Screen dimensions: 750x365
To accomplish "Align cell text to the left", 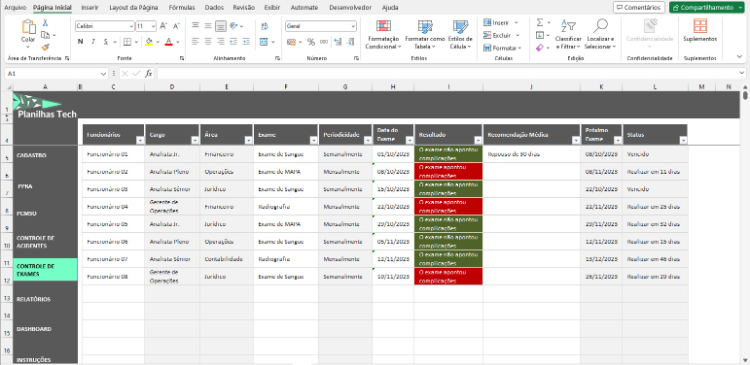I will tap(195, 42).
